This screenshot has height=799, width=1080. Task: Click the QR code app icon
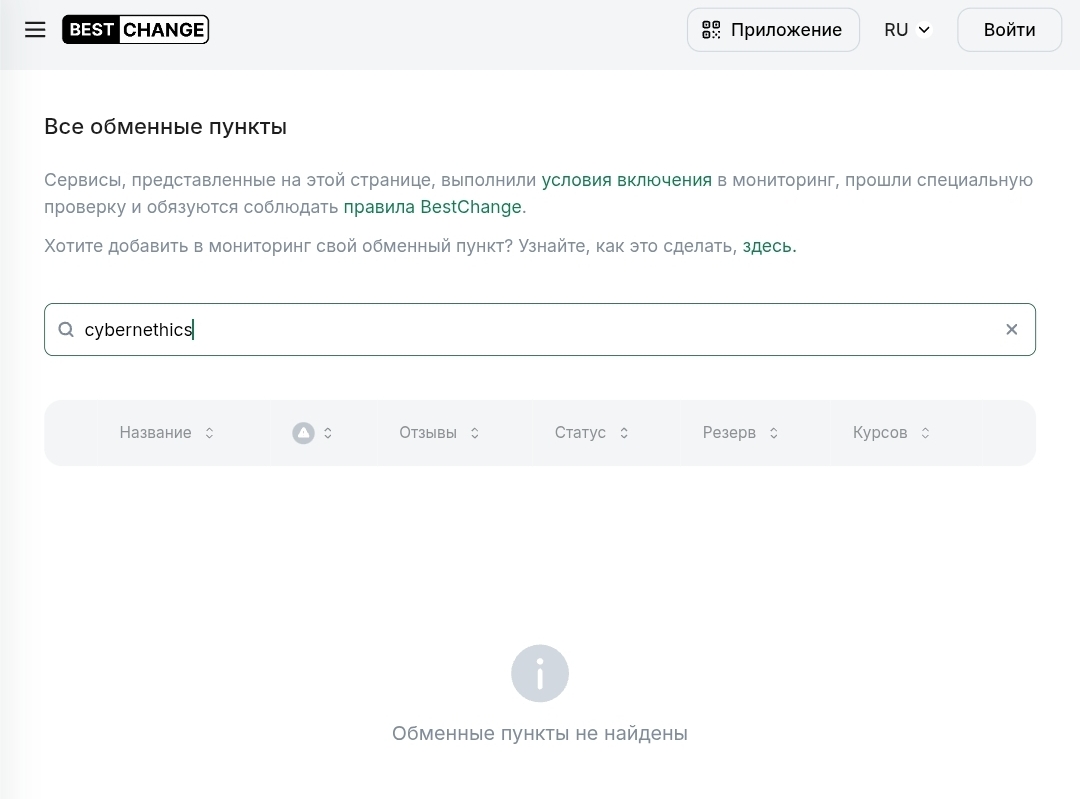click(x=711, y=30)
